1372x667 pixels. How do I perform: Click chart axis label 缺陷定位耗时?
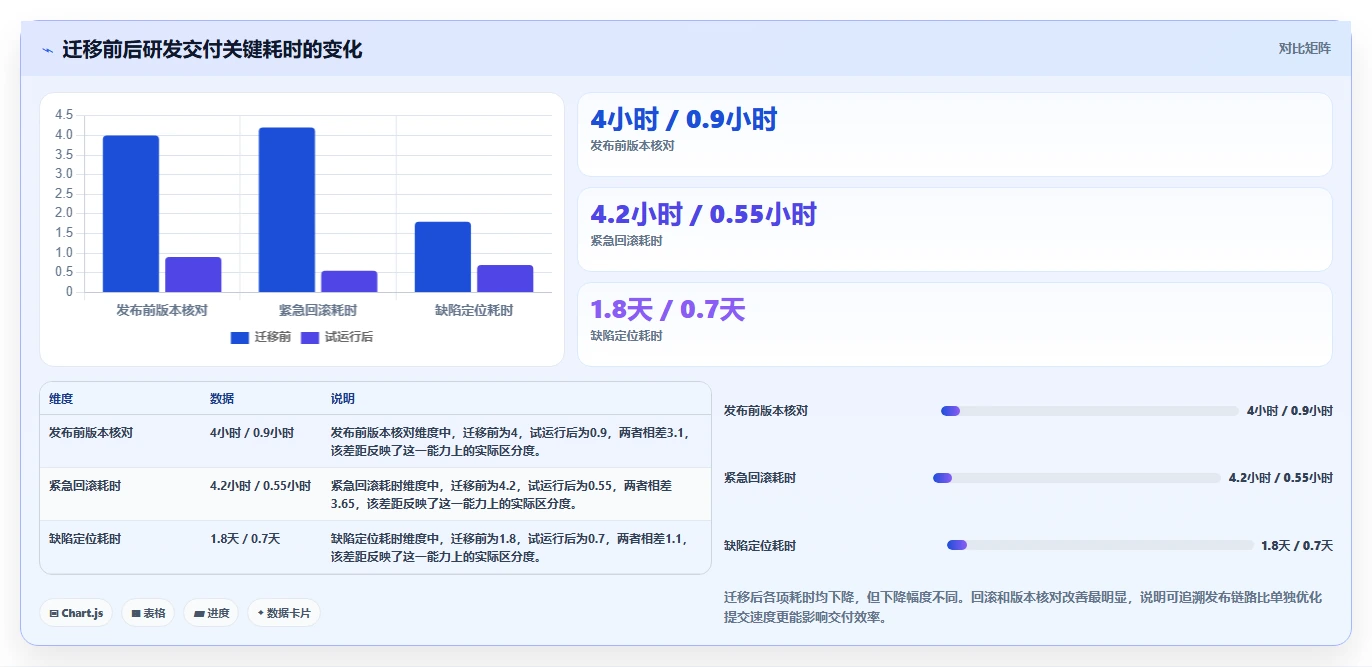coord(474,311)
